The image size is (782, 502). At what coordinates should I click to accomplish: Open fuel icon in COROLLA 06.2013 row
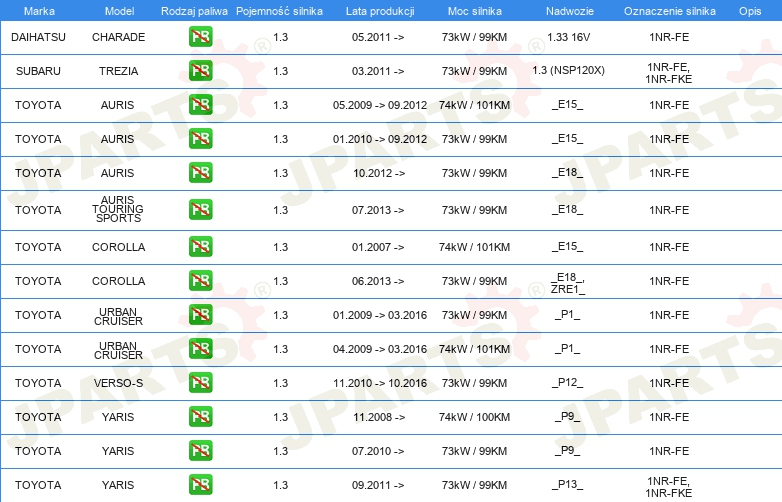tap(200, 281)
